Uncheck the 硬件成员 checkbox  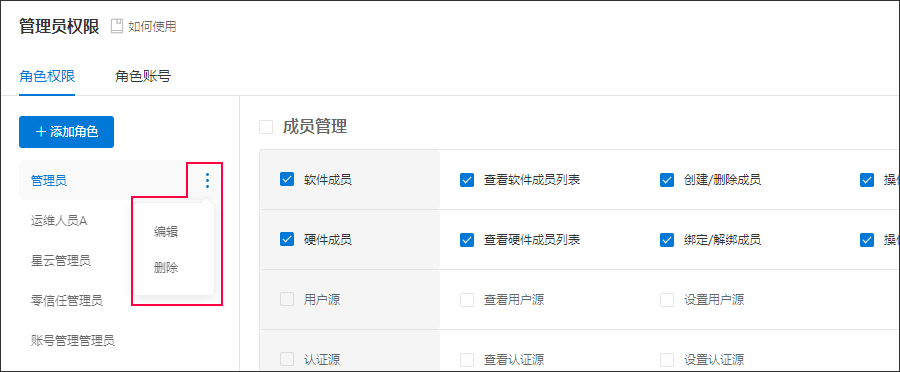pos(287,239)
